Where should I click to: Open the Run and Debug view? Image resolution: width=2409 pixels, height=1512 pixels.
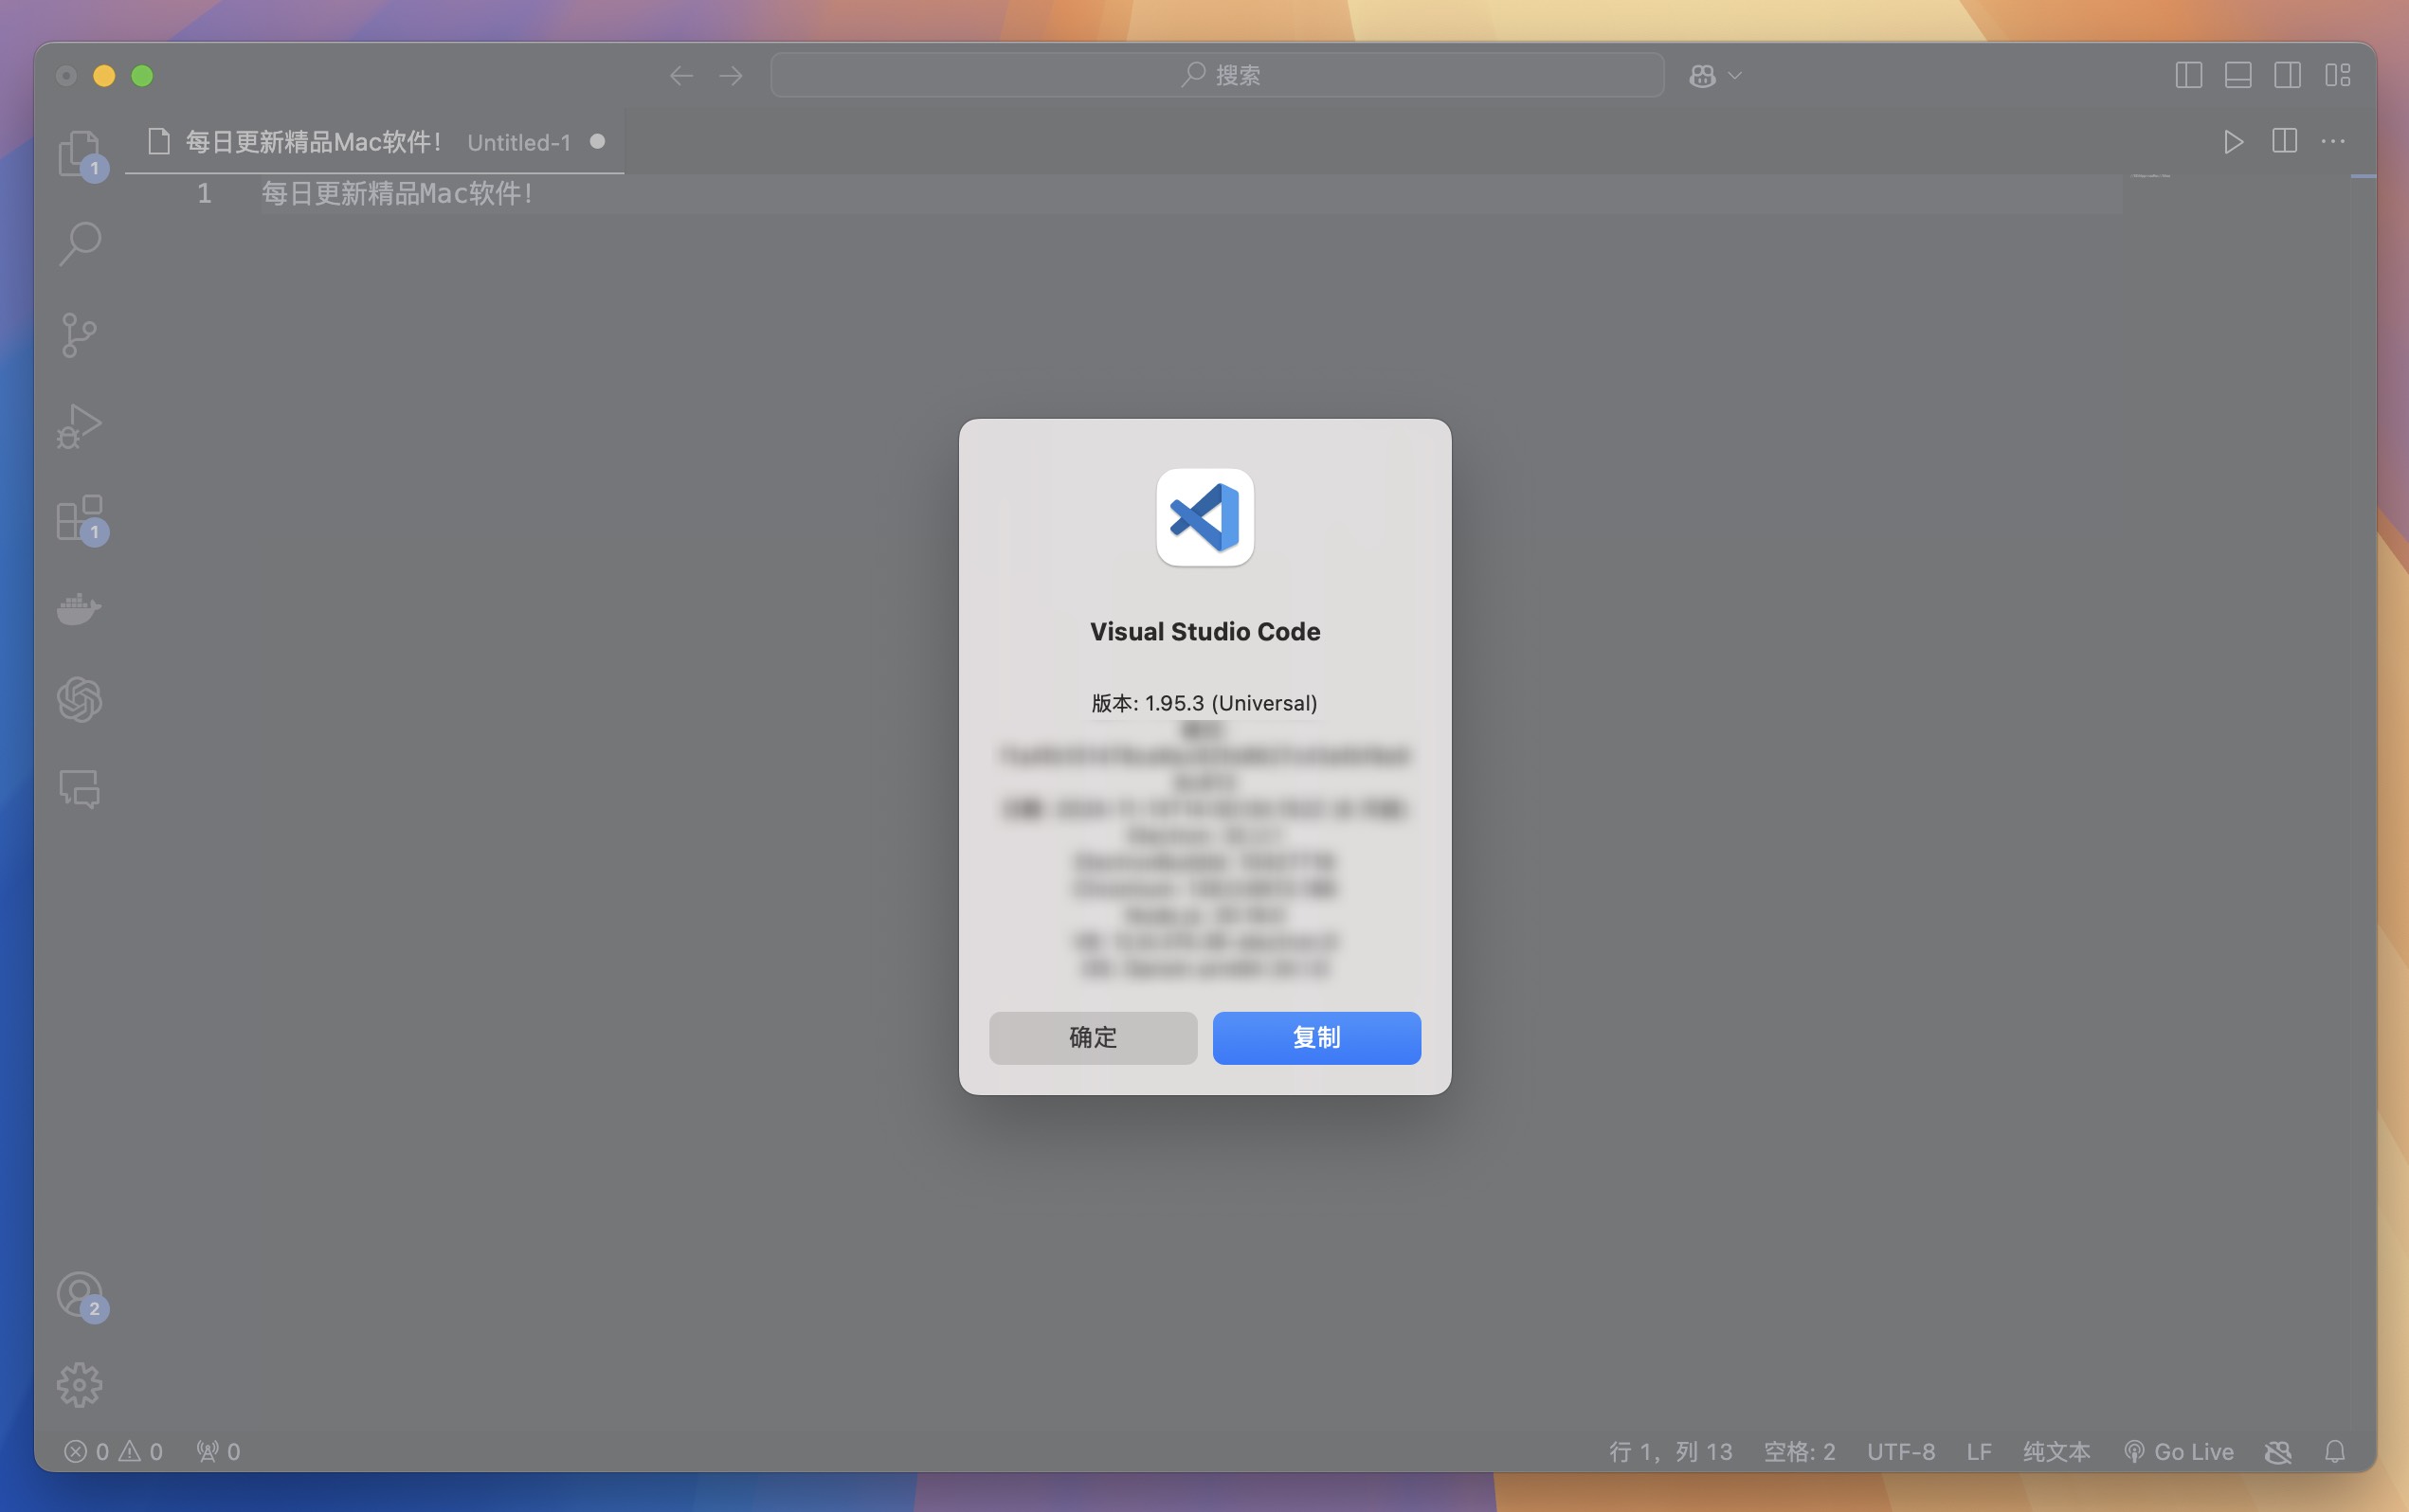(79, 426)
